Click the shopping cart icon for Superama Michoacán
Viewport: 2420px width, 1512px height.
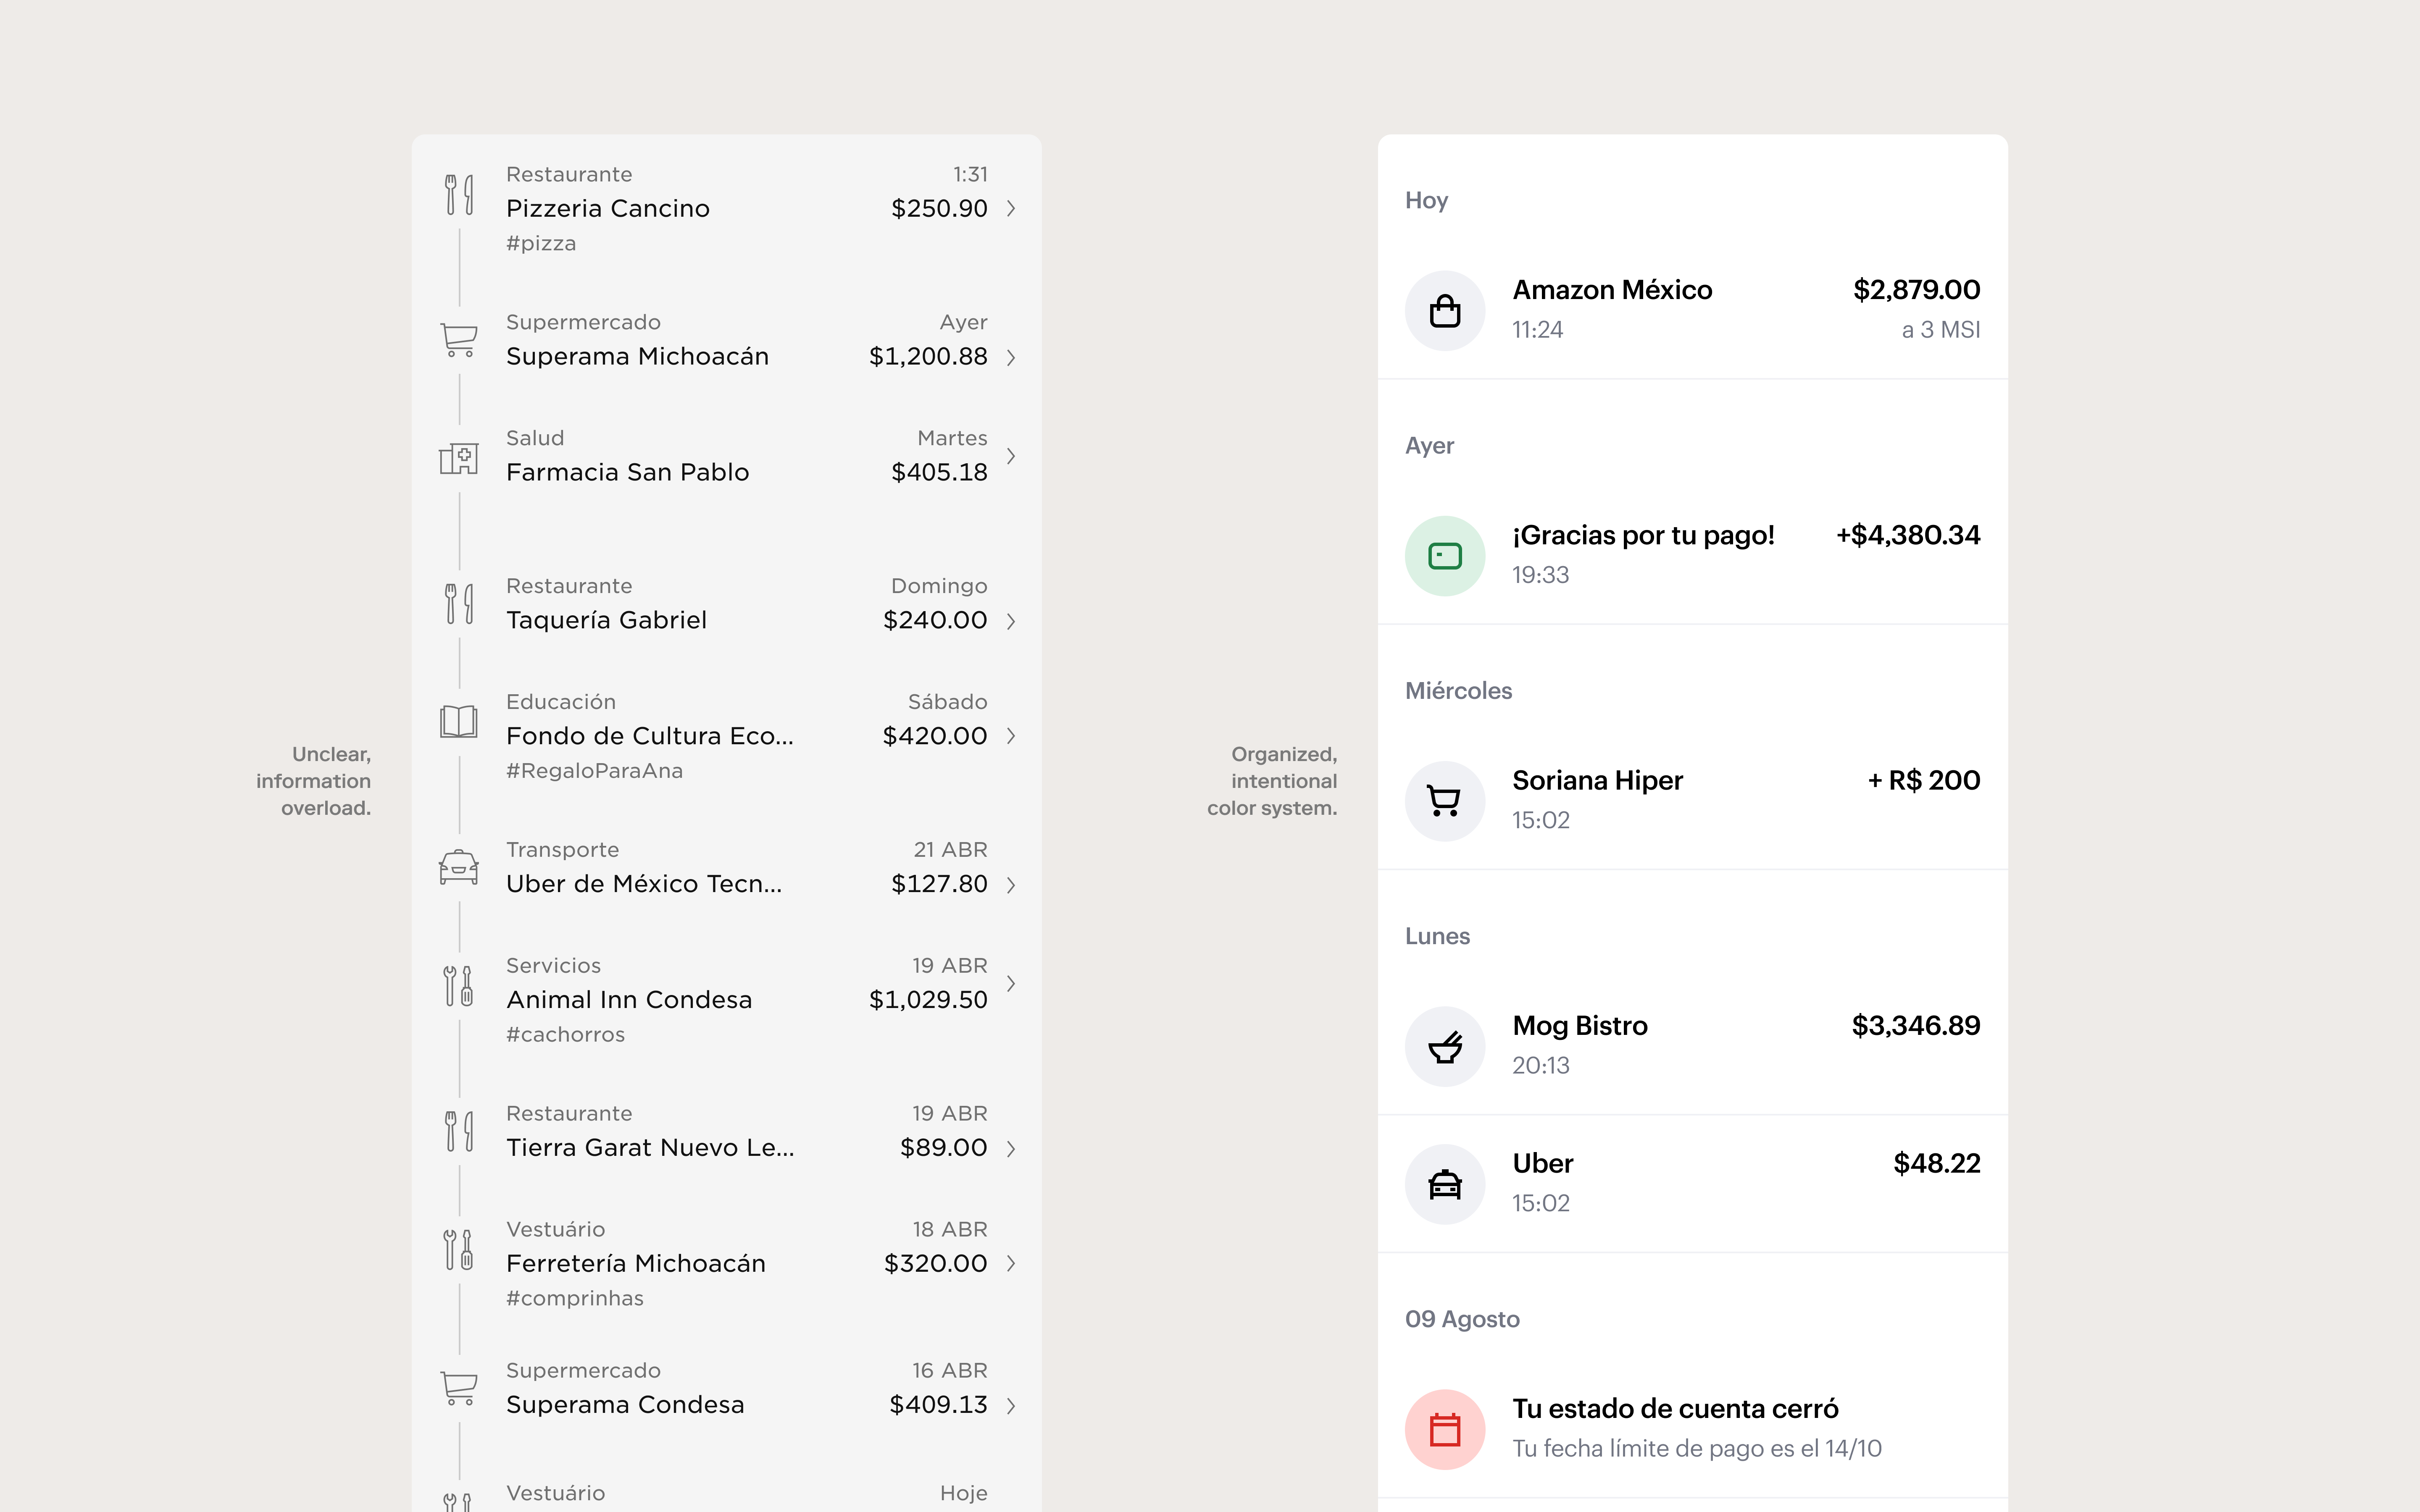click(x=459, y=340)
